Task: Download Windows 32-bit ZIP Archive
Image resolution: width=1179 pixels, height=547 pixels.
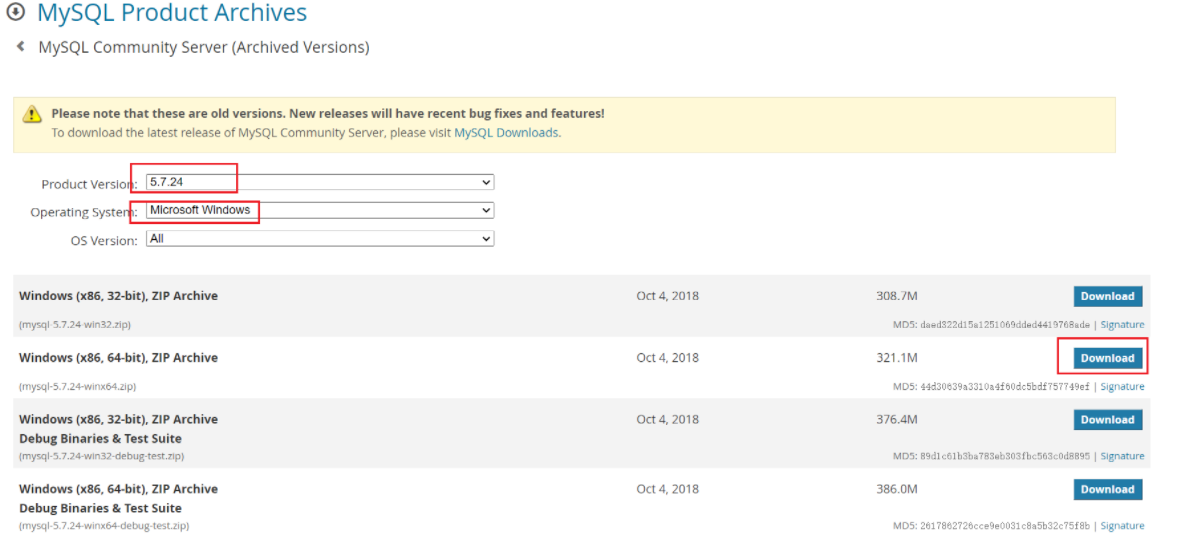Action: [1107, 296]
